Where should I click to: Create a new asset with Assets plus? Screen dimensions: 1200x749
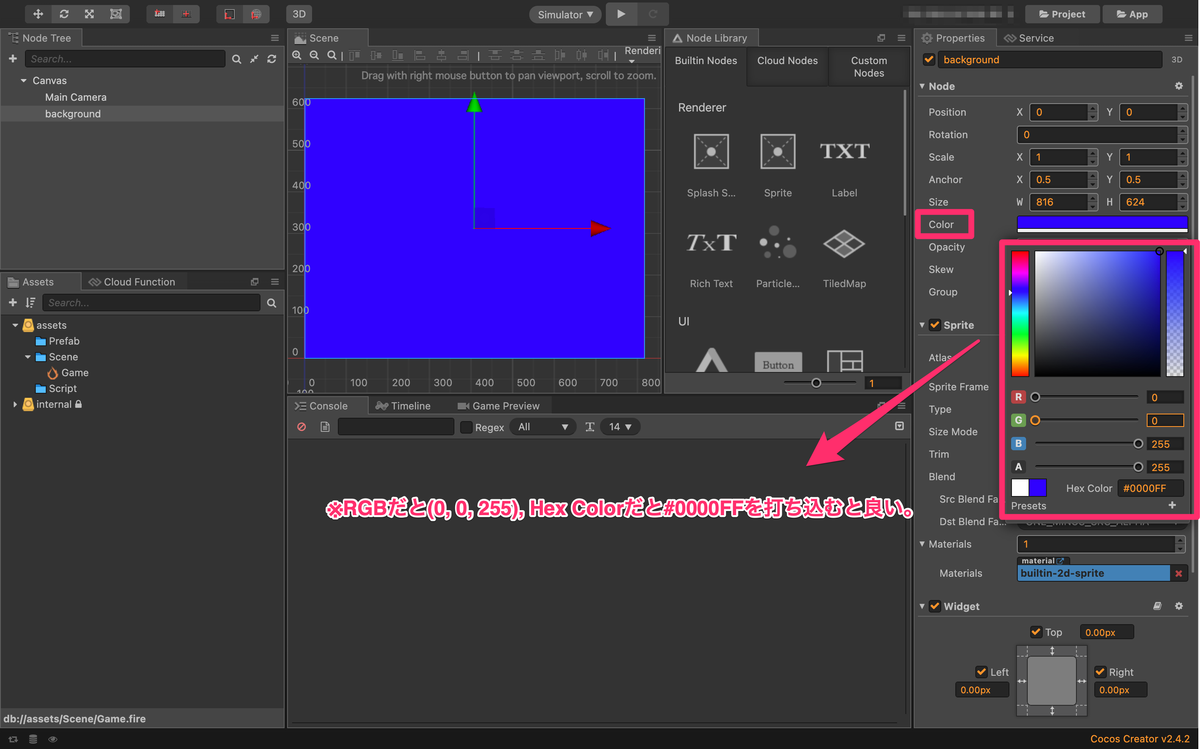pyautogui.click(x=13, y=303)
